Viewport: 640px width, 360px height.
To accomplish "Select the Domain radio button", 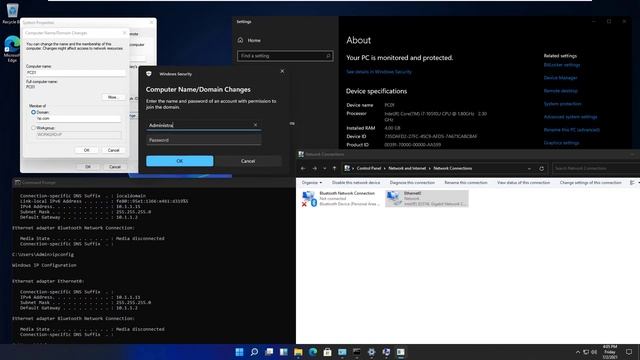I will pos(33,112).
